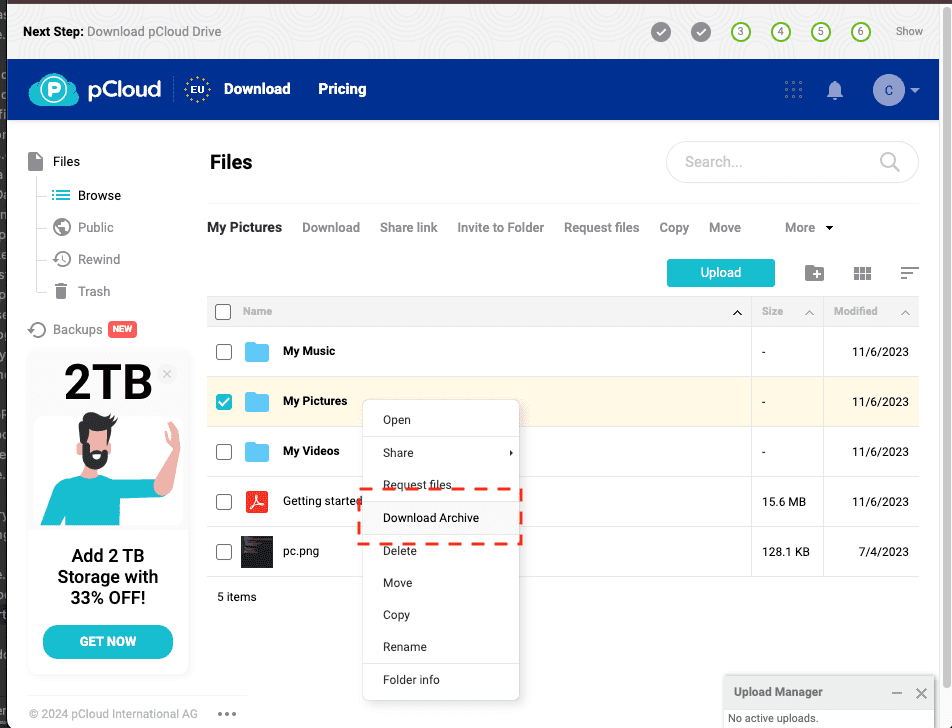The width and height of the screenshot is (952, 728).
Task: Open Public in the sidebar
Action: [95, 228]
